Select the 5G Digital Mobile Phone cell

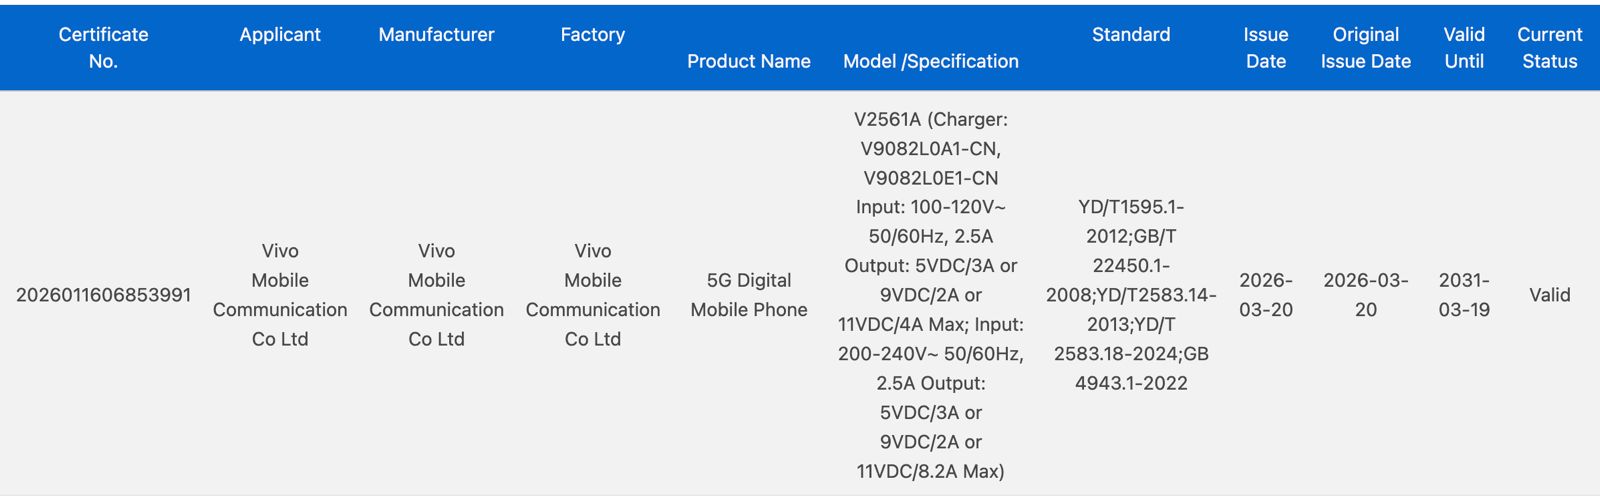point(748,295)
